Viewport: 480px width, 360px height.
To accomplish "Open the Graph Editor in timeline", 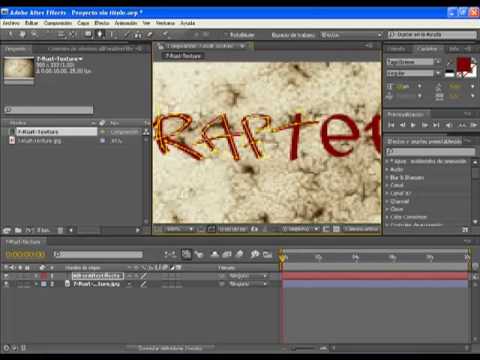I will coord(267,255).
